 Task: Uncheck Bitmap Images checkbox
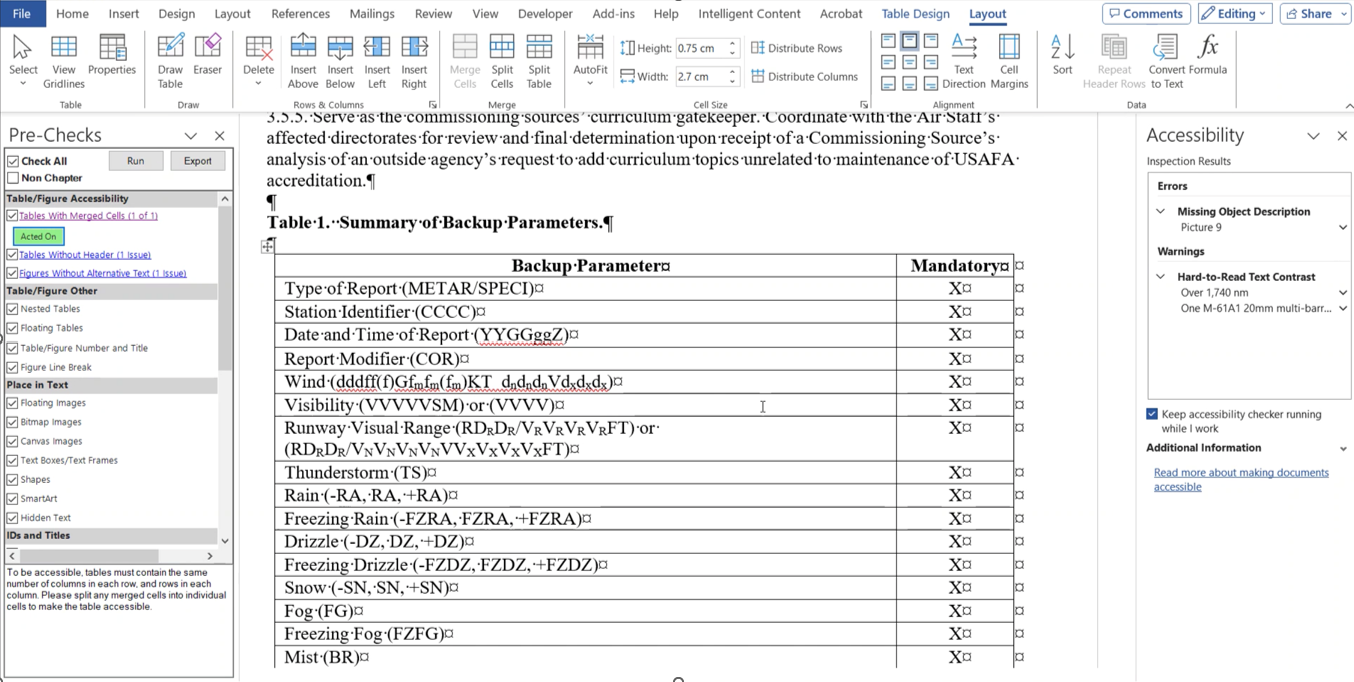[12, 422]
